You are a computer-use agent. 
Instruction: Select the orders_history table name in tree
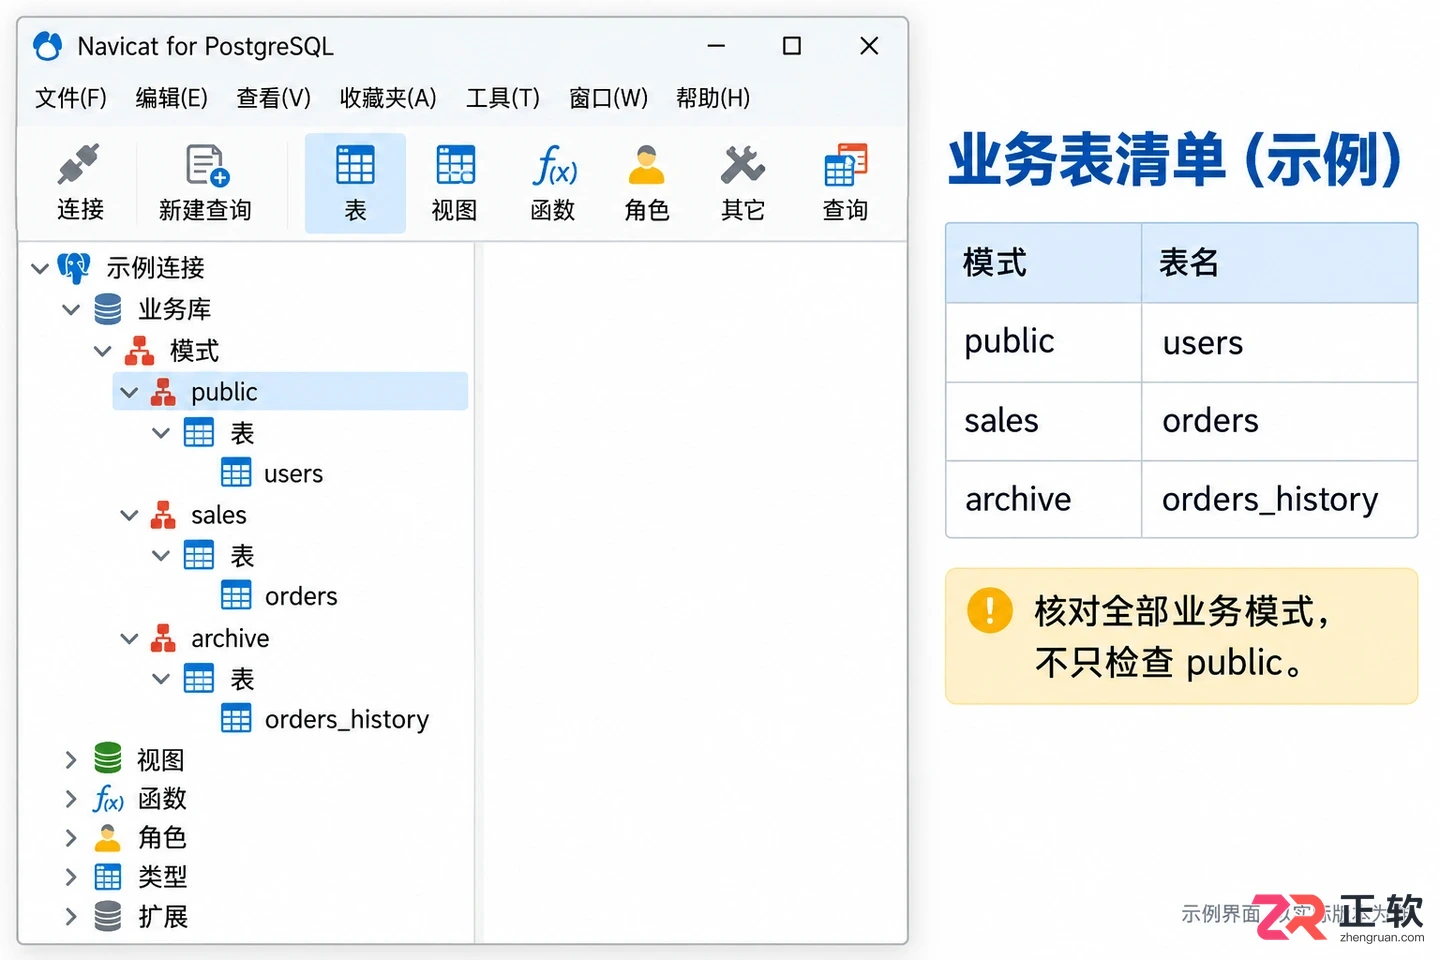pos(347,719)
